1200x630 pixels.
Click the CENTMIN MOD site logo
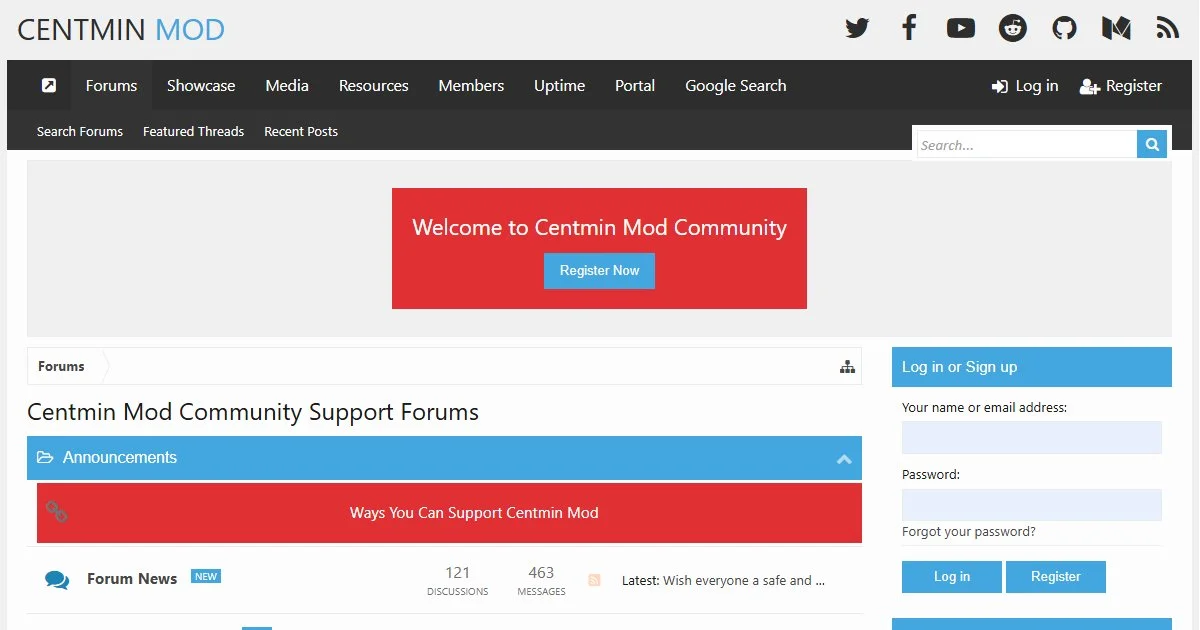pos(121,30)
